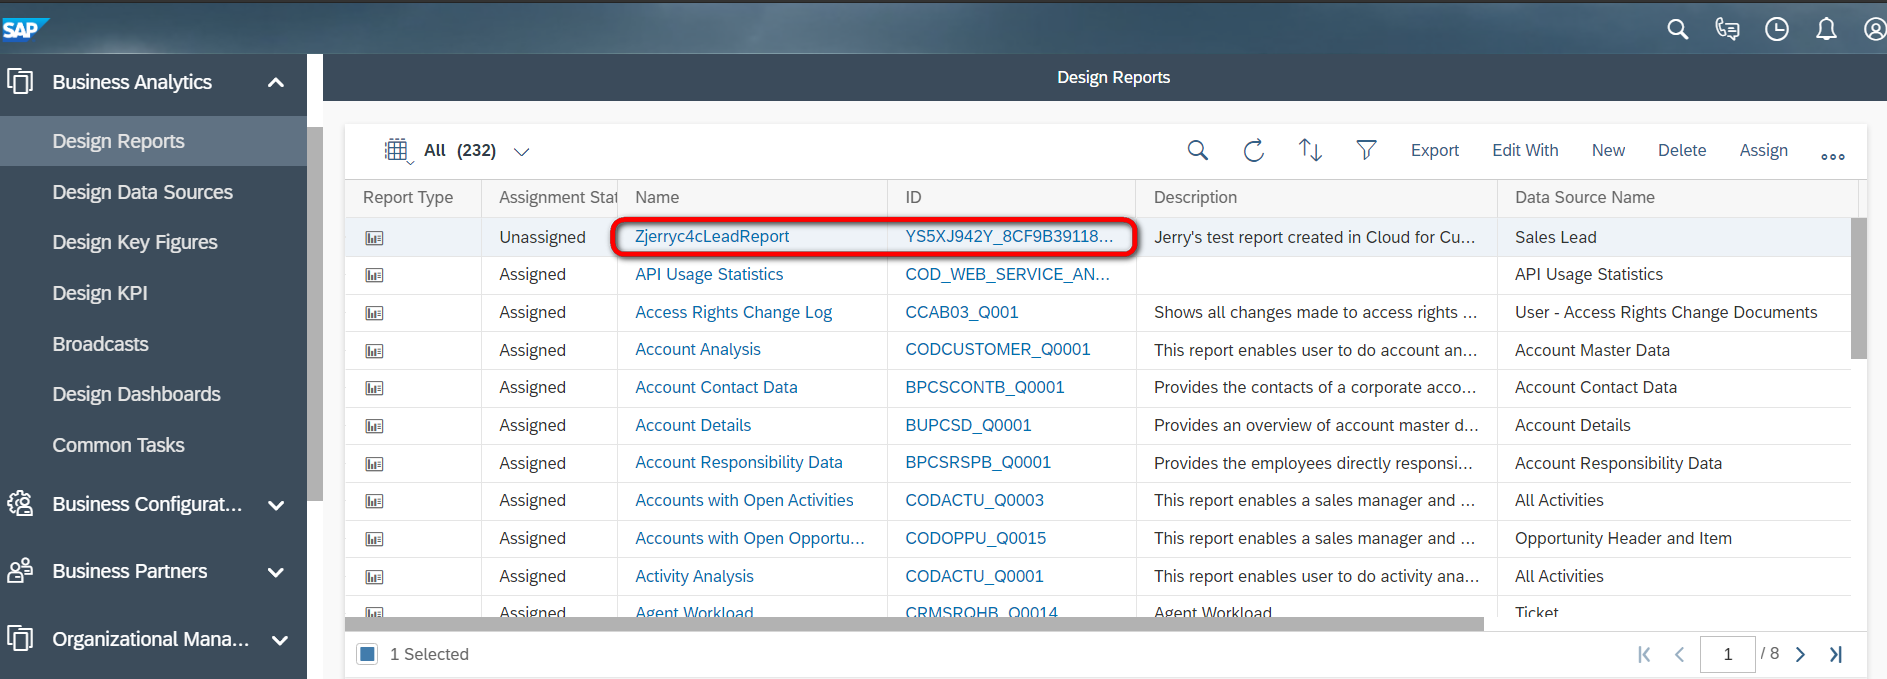
Task: Open Design Dashboards in sidebar
Action: [x=136, y=394]
